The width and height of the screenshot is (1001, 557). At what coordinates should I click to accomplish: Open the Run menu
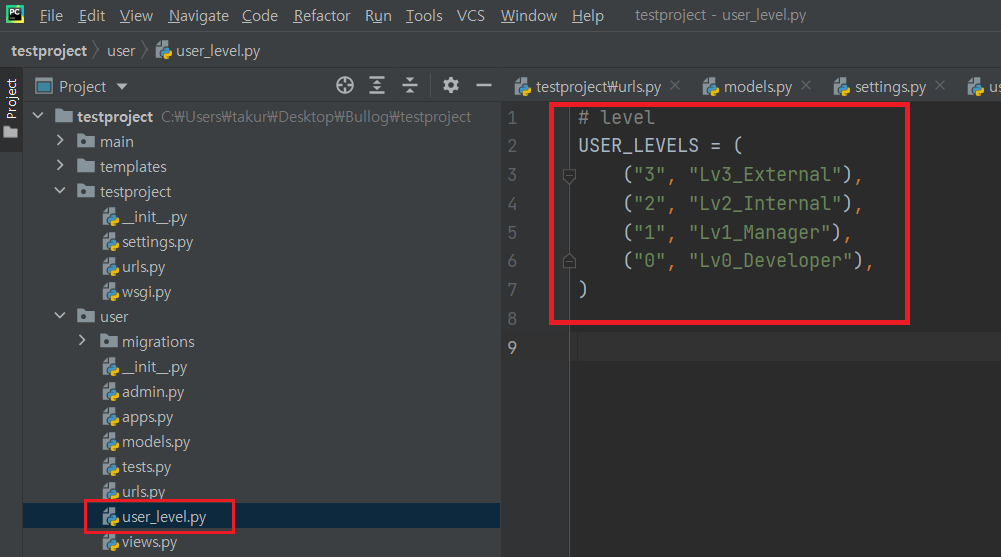tap(378, 15)
